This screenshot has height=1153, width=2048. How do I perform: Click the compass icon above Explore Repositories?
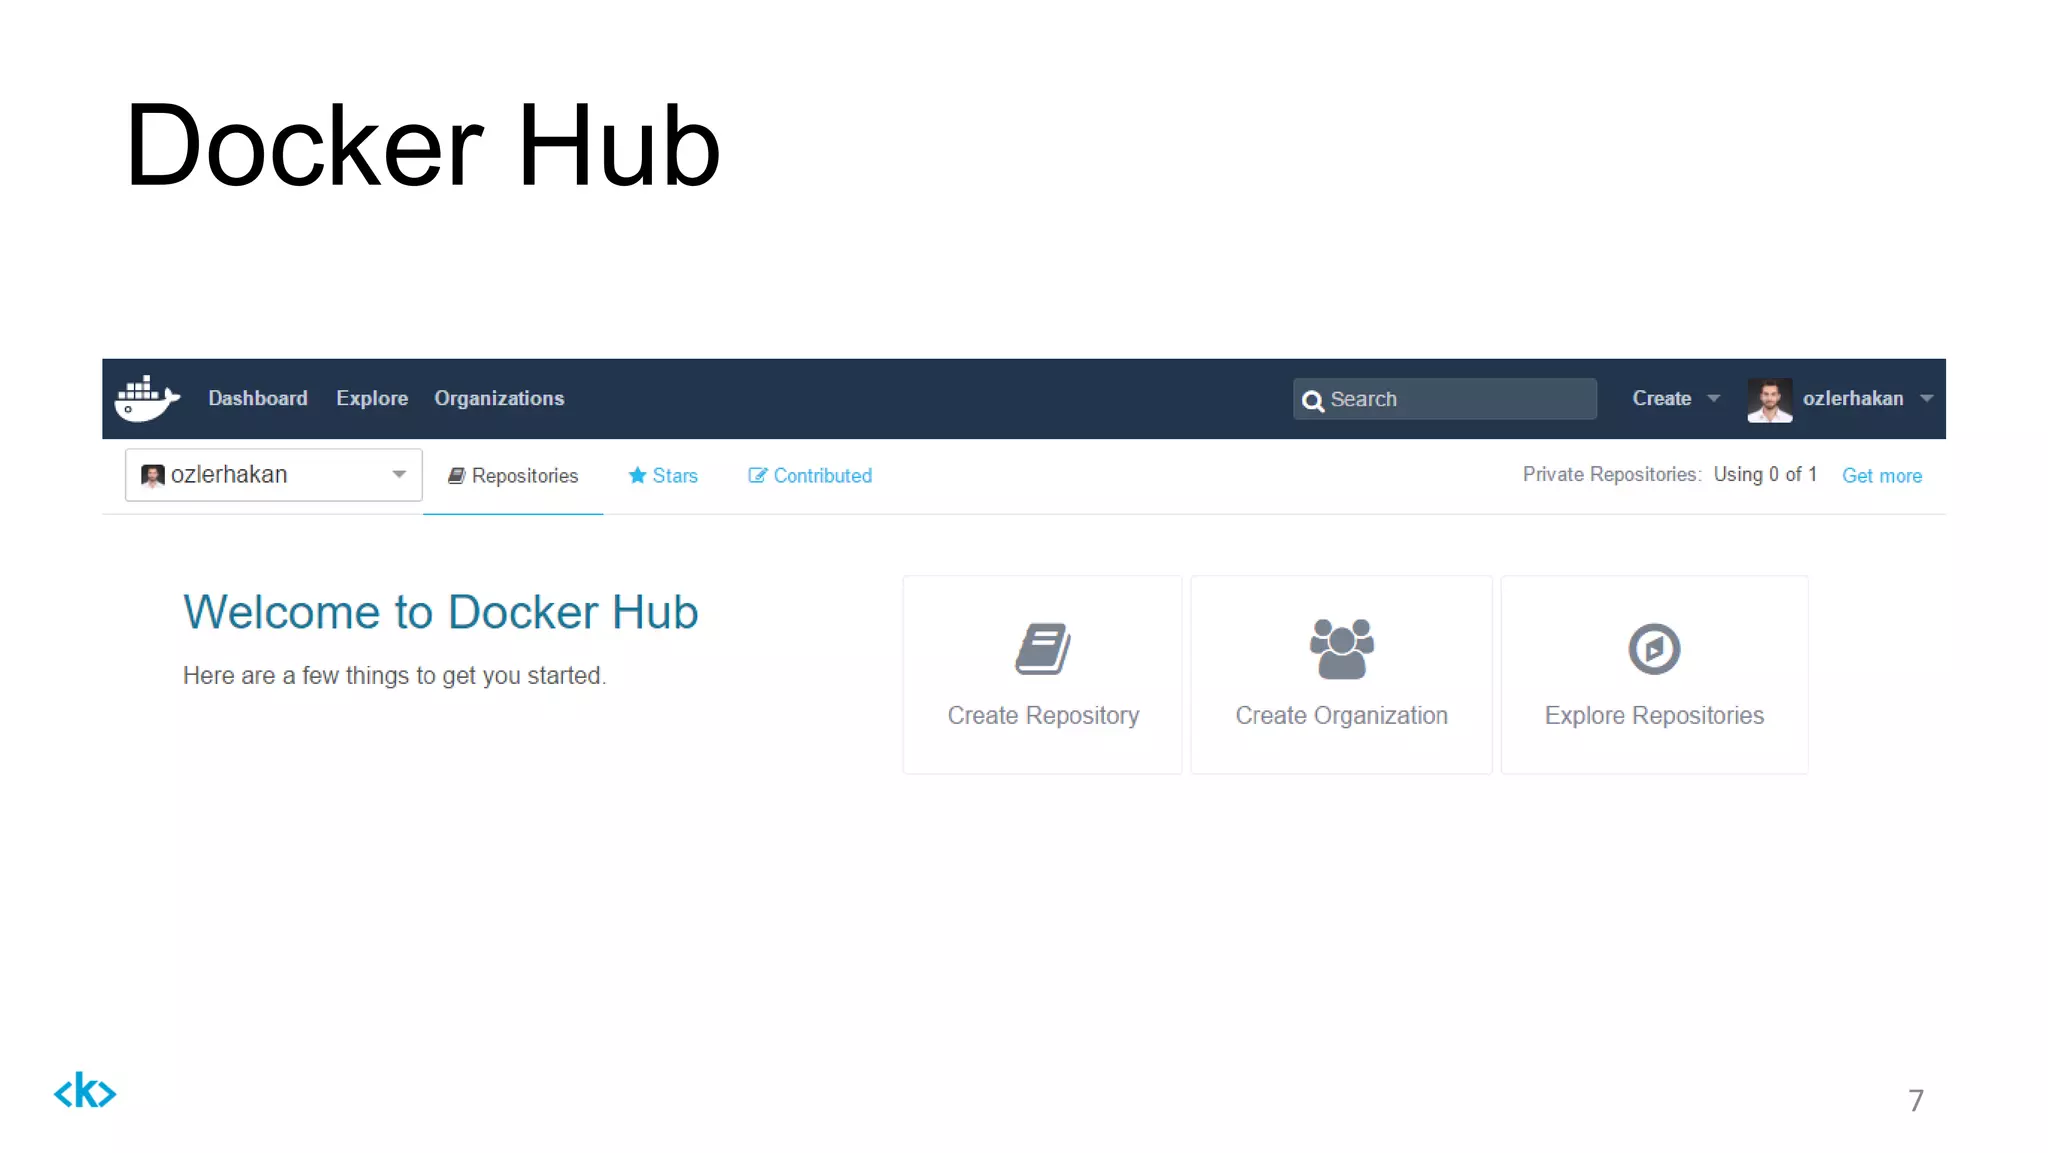coord(1654,649)
